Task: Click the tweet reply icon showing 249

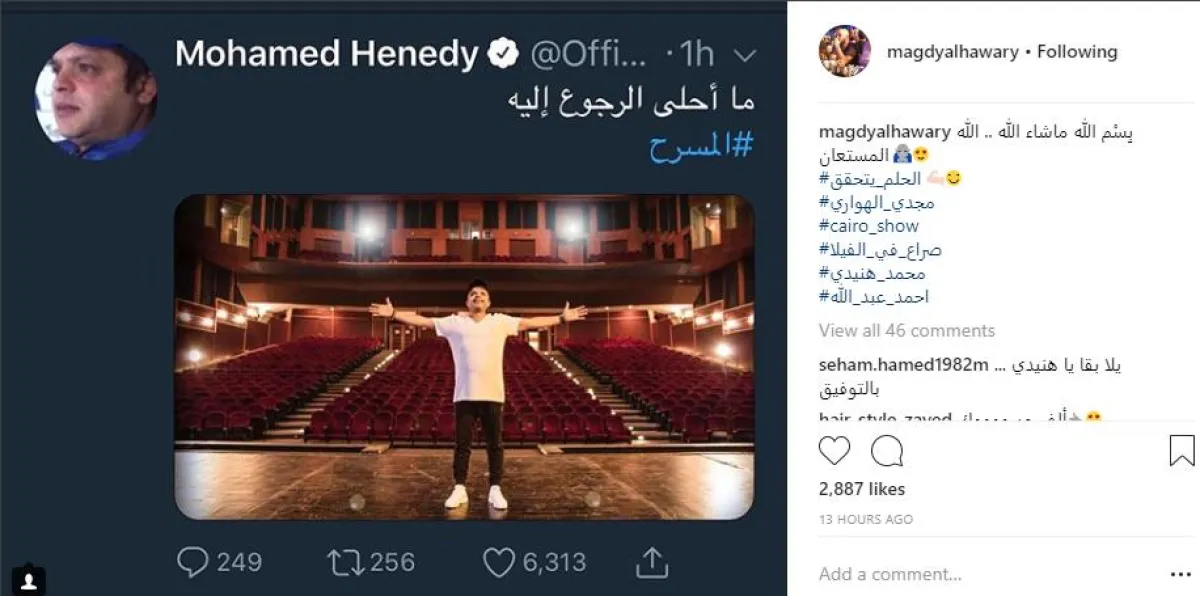Action: (x=192, y=563)
